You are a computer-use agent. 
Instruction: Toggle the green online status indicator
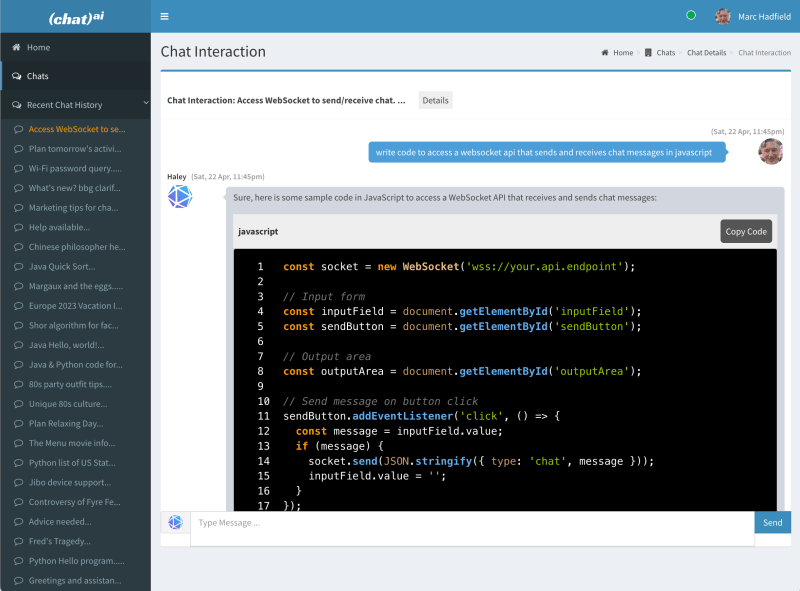(x=690, y=15)
